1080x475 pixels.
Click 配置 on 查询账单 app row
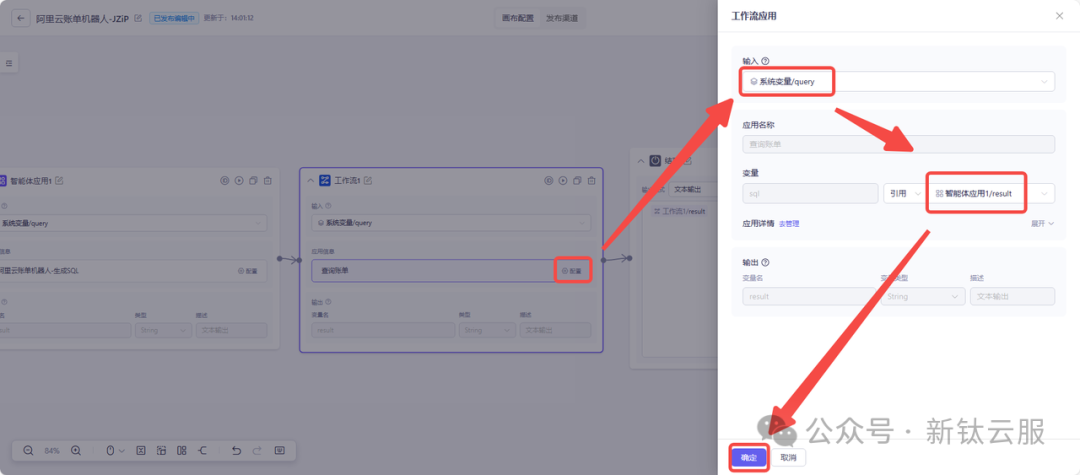[x=572, y=271]
